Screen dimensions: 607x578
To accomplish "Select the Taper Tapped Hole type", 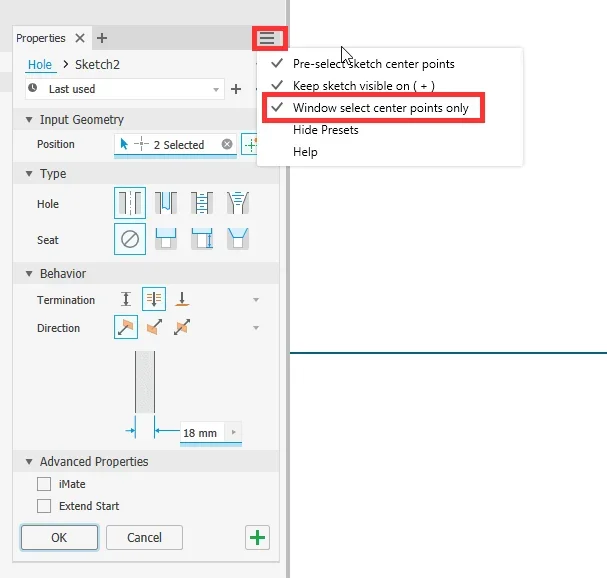I will click(238, 203).
